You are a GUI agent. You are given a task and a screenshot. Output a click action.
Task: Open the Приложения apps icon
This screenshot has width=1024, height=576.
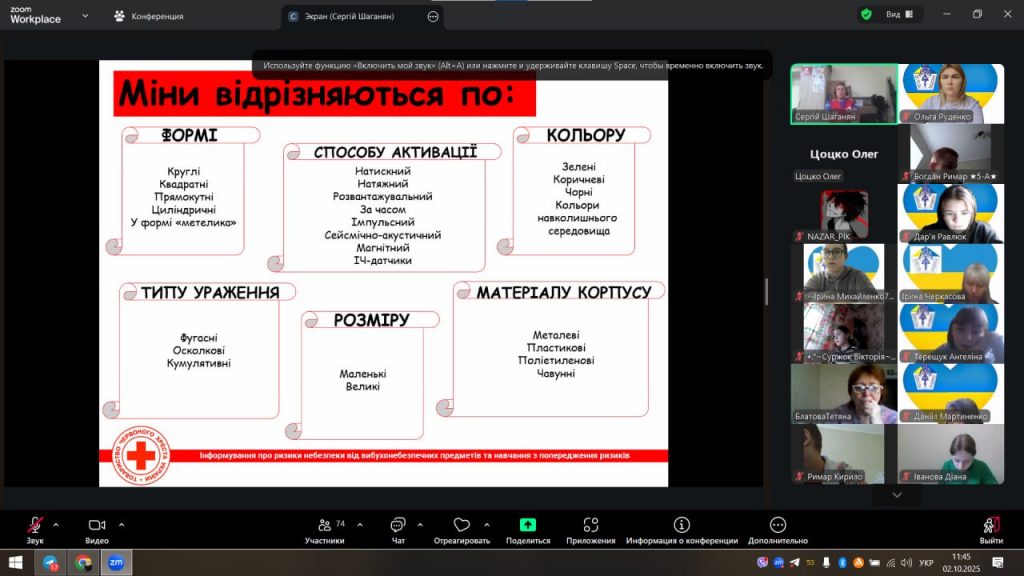[590, 526]
